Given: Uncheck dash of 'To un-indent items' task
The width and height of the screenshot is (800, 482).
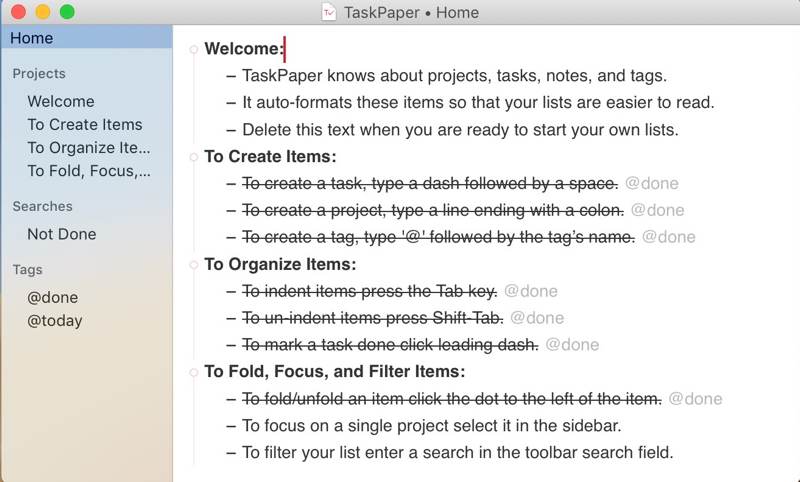Looking at the screenshot, I should point(231,318).
